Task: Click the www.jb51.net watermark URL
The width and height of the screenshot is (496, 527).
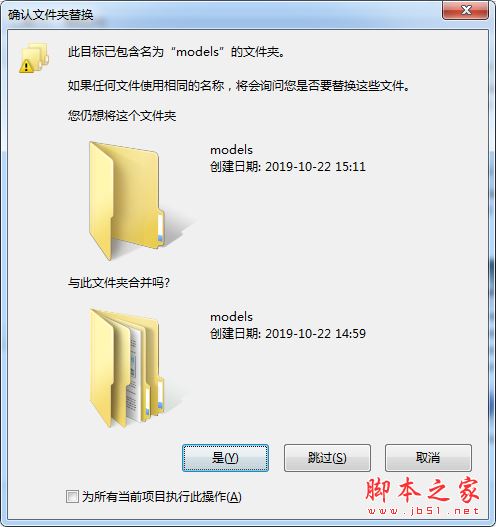Action: [423, 511]
